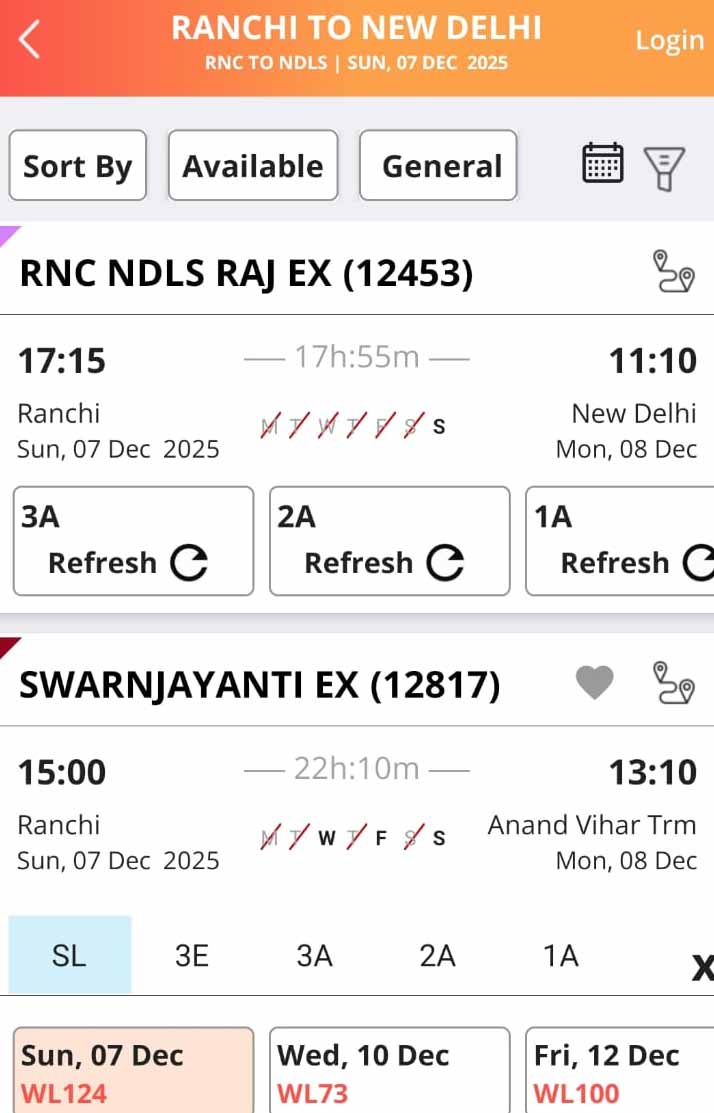
Task: Select Wed, 10 Dec WL73 card
Action: (389, 1071)
